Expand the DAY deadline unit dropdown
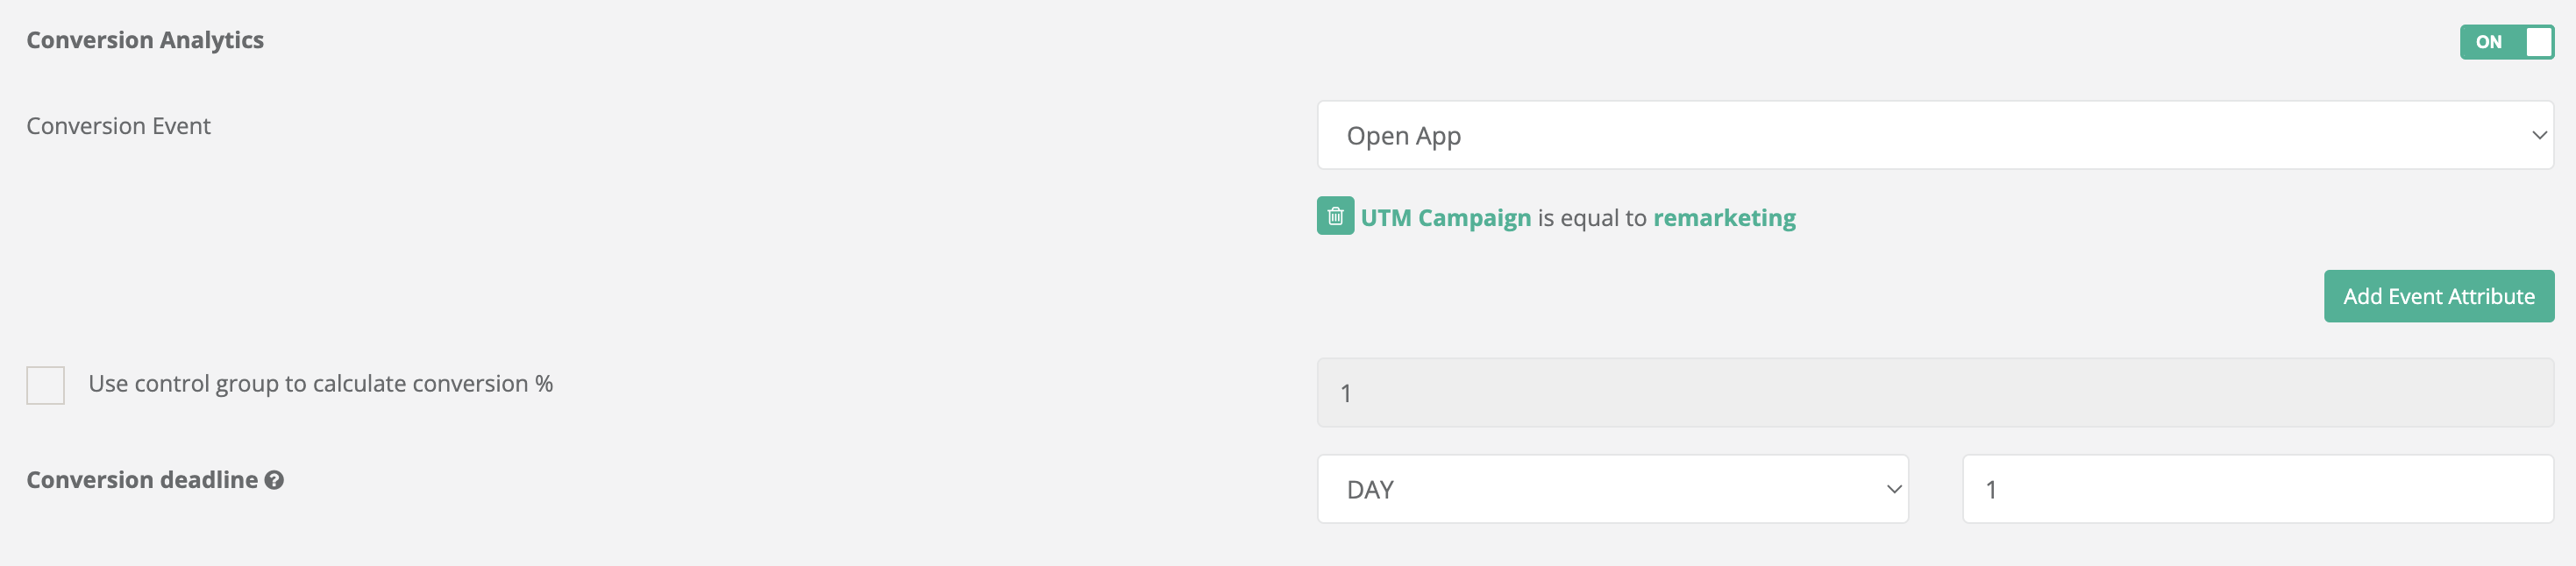 [x=1611, y=489]
